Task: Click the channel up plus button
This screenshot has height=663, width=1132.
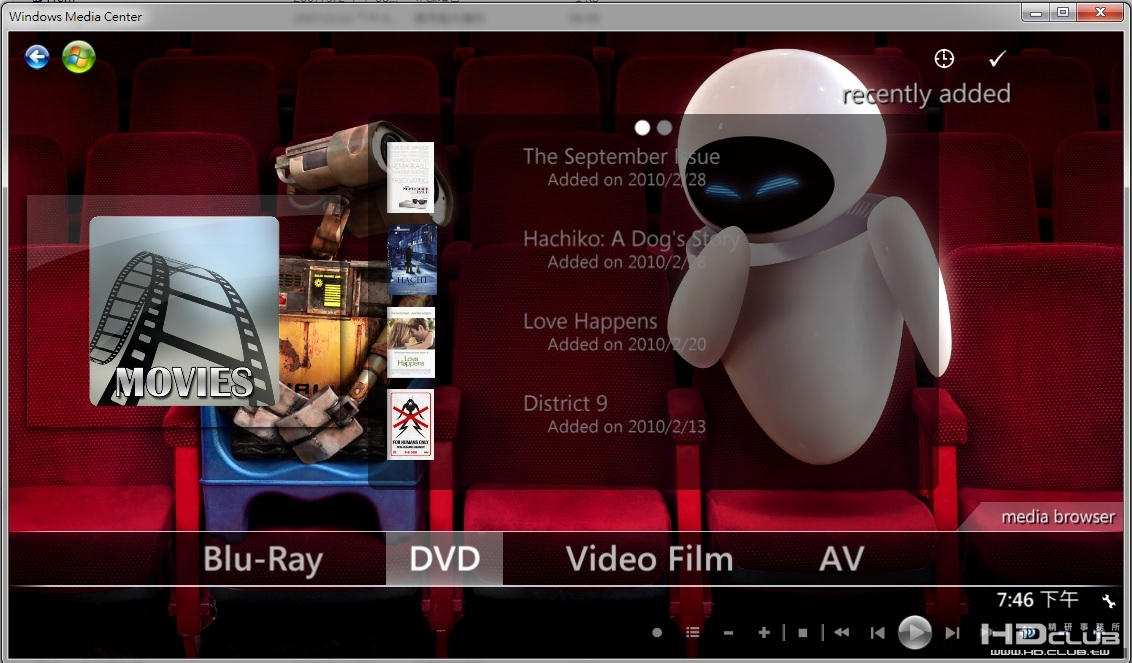Action: coord(764,633)
